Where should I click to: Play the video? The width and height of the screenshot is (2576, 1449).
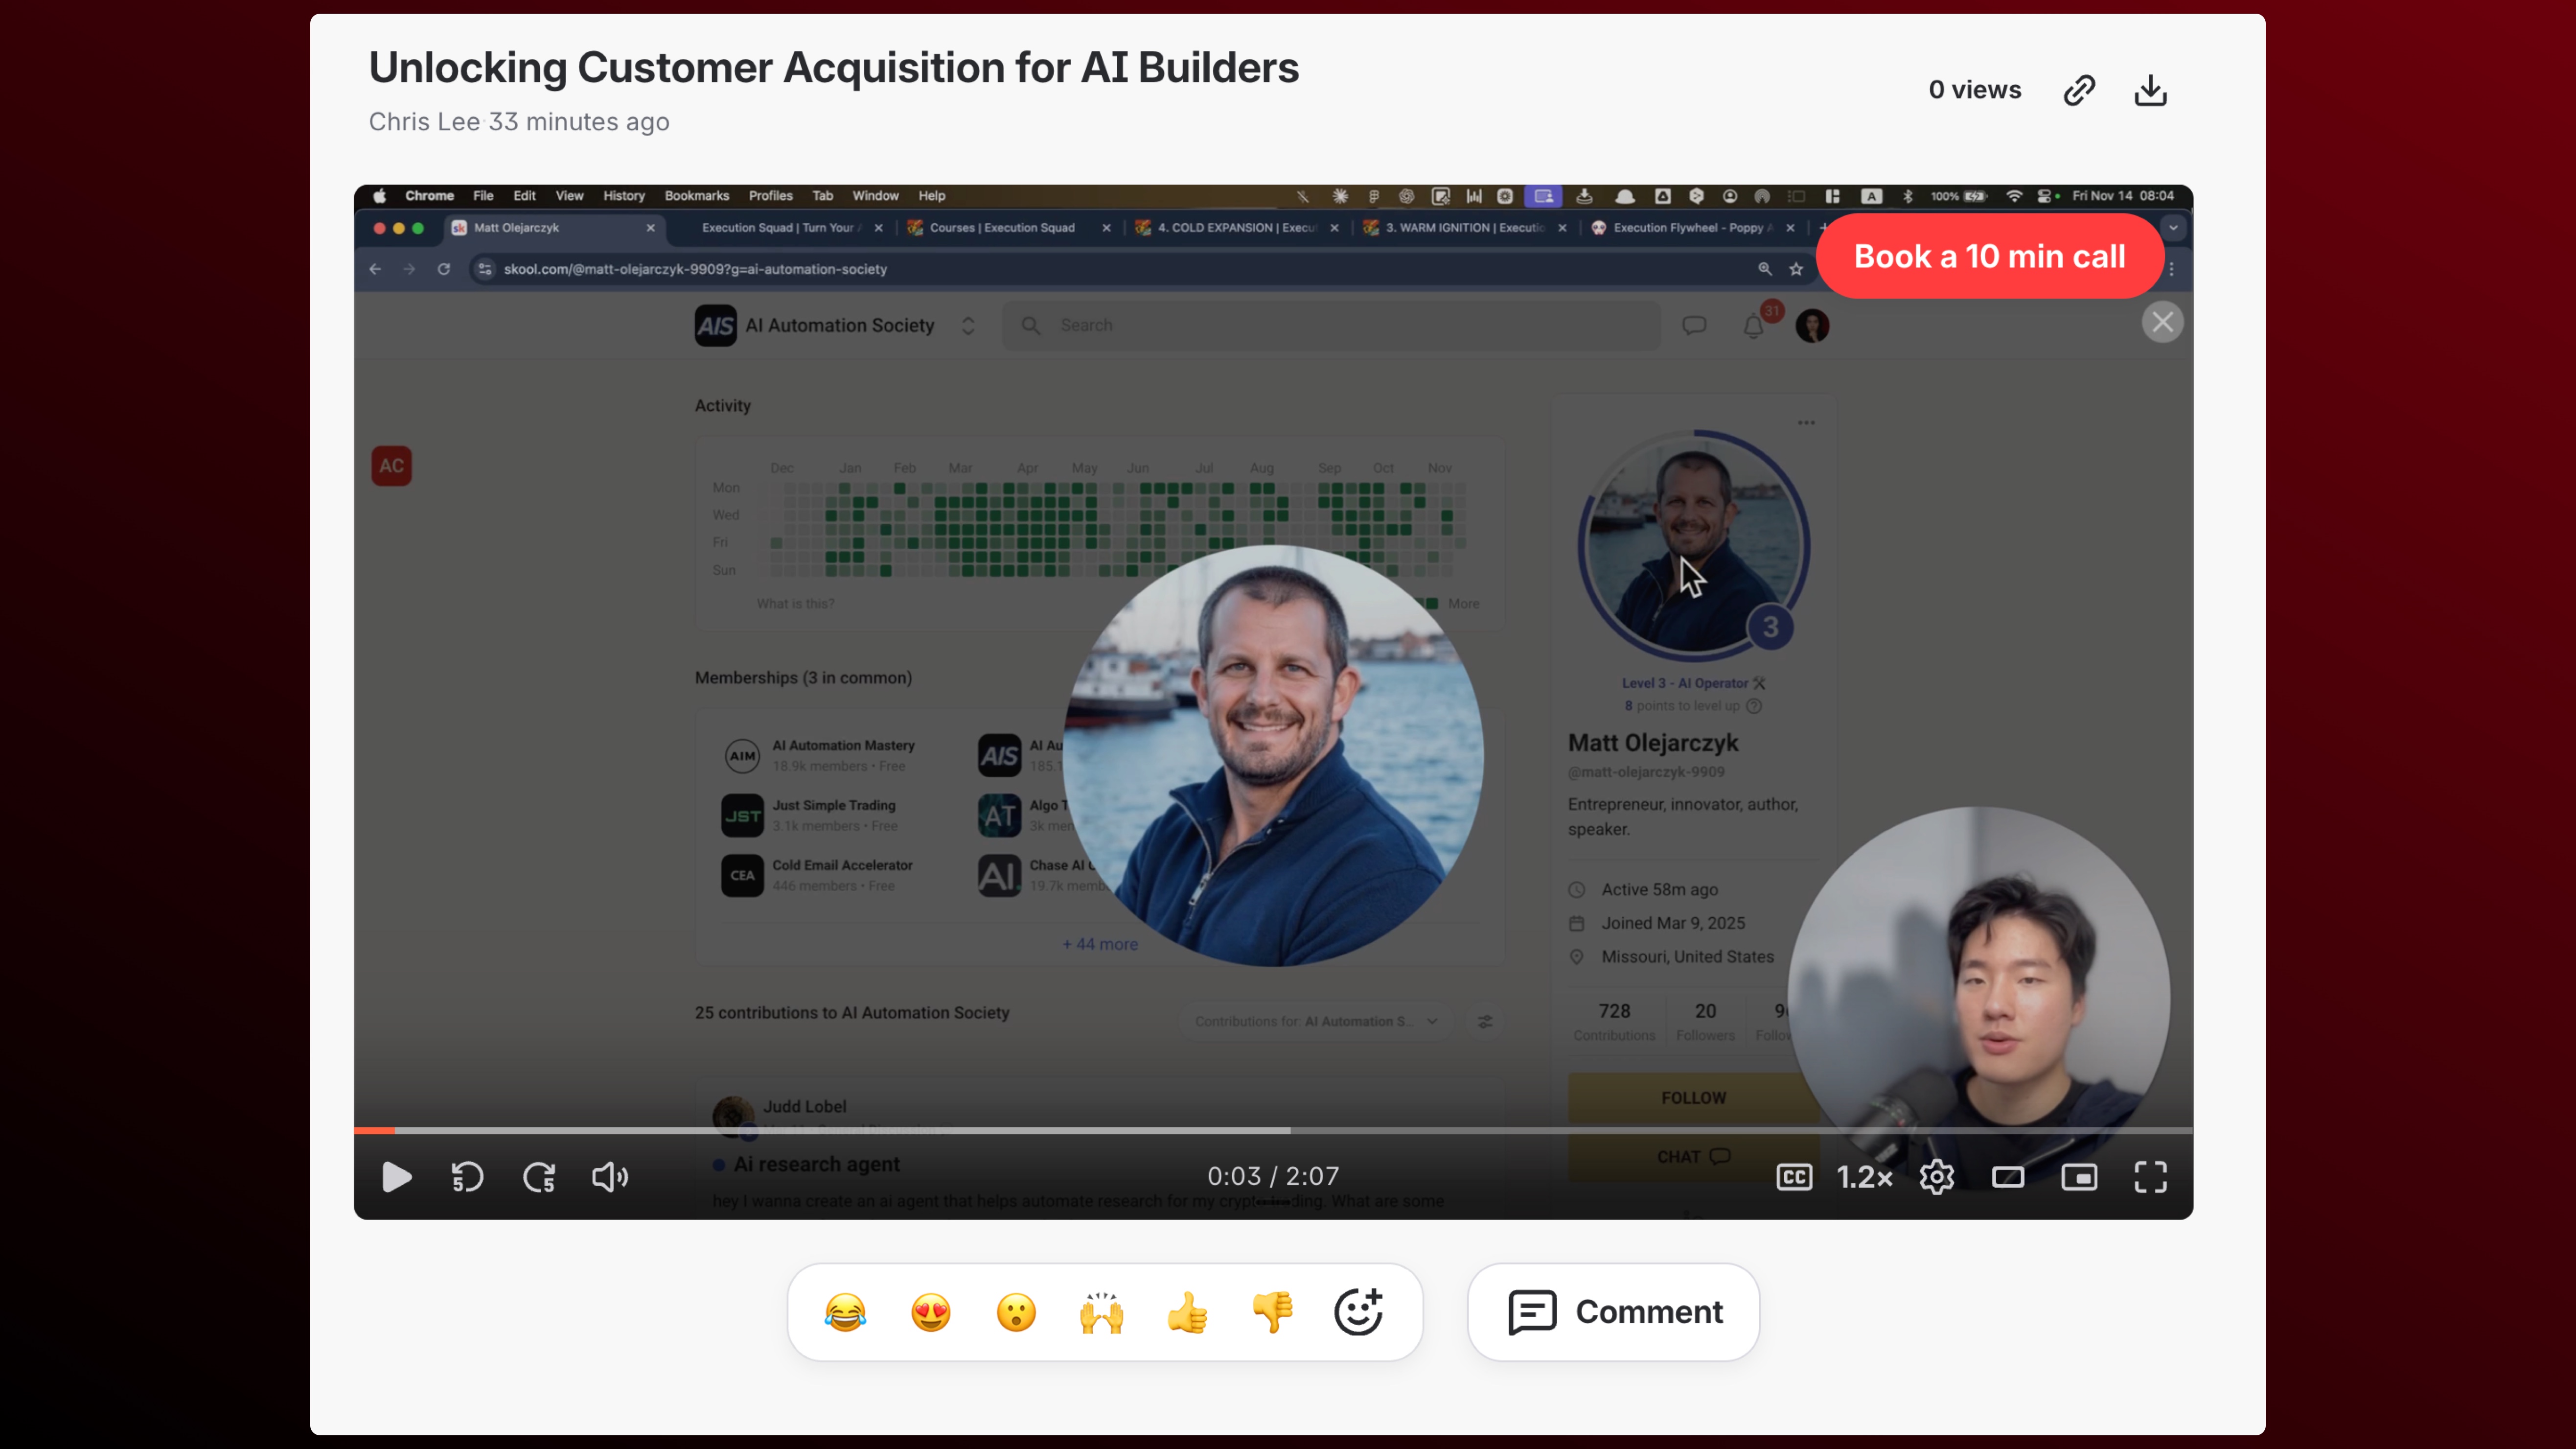click(x=396, y=1177)
